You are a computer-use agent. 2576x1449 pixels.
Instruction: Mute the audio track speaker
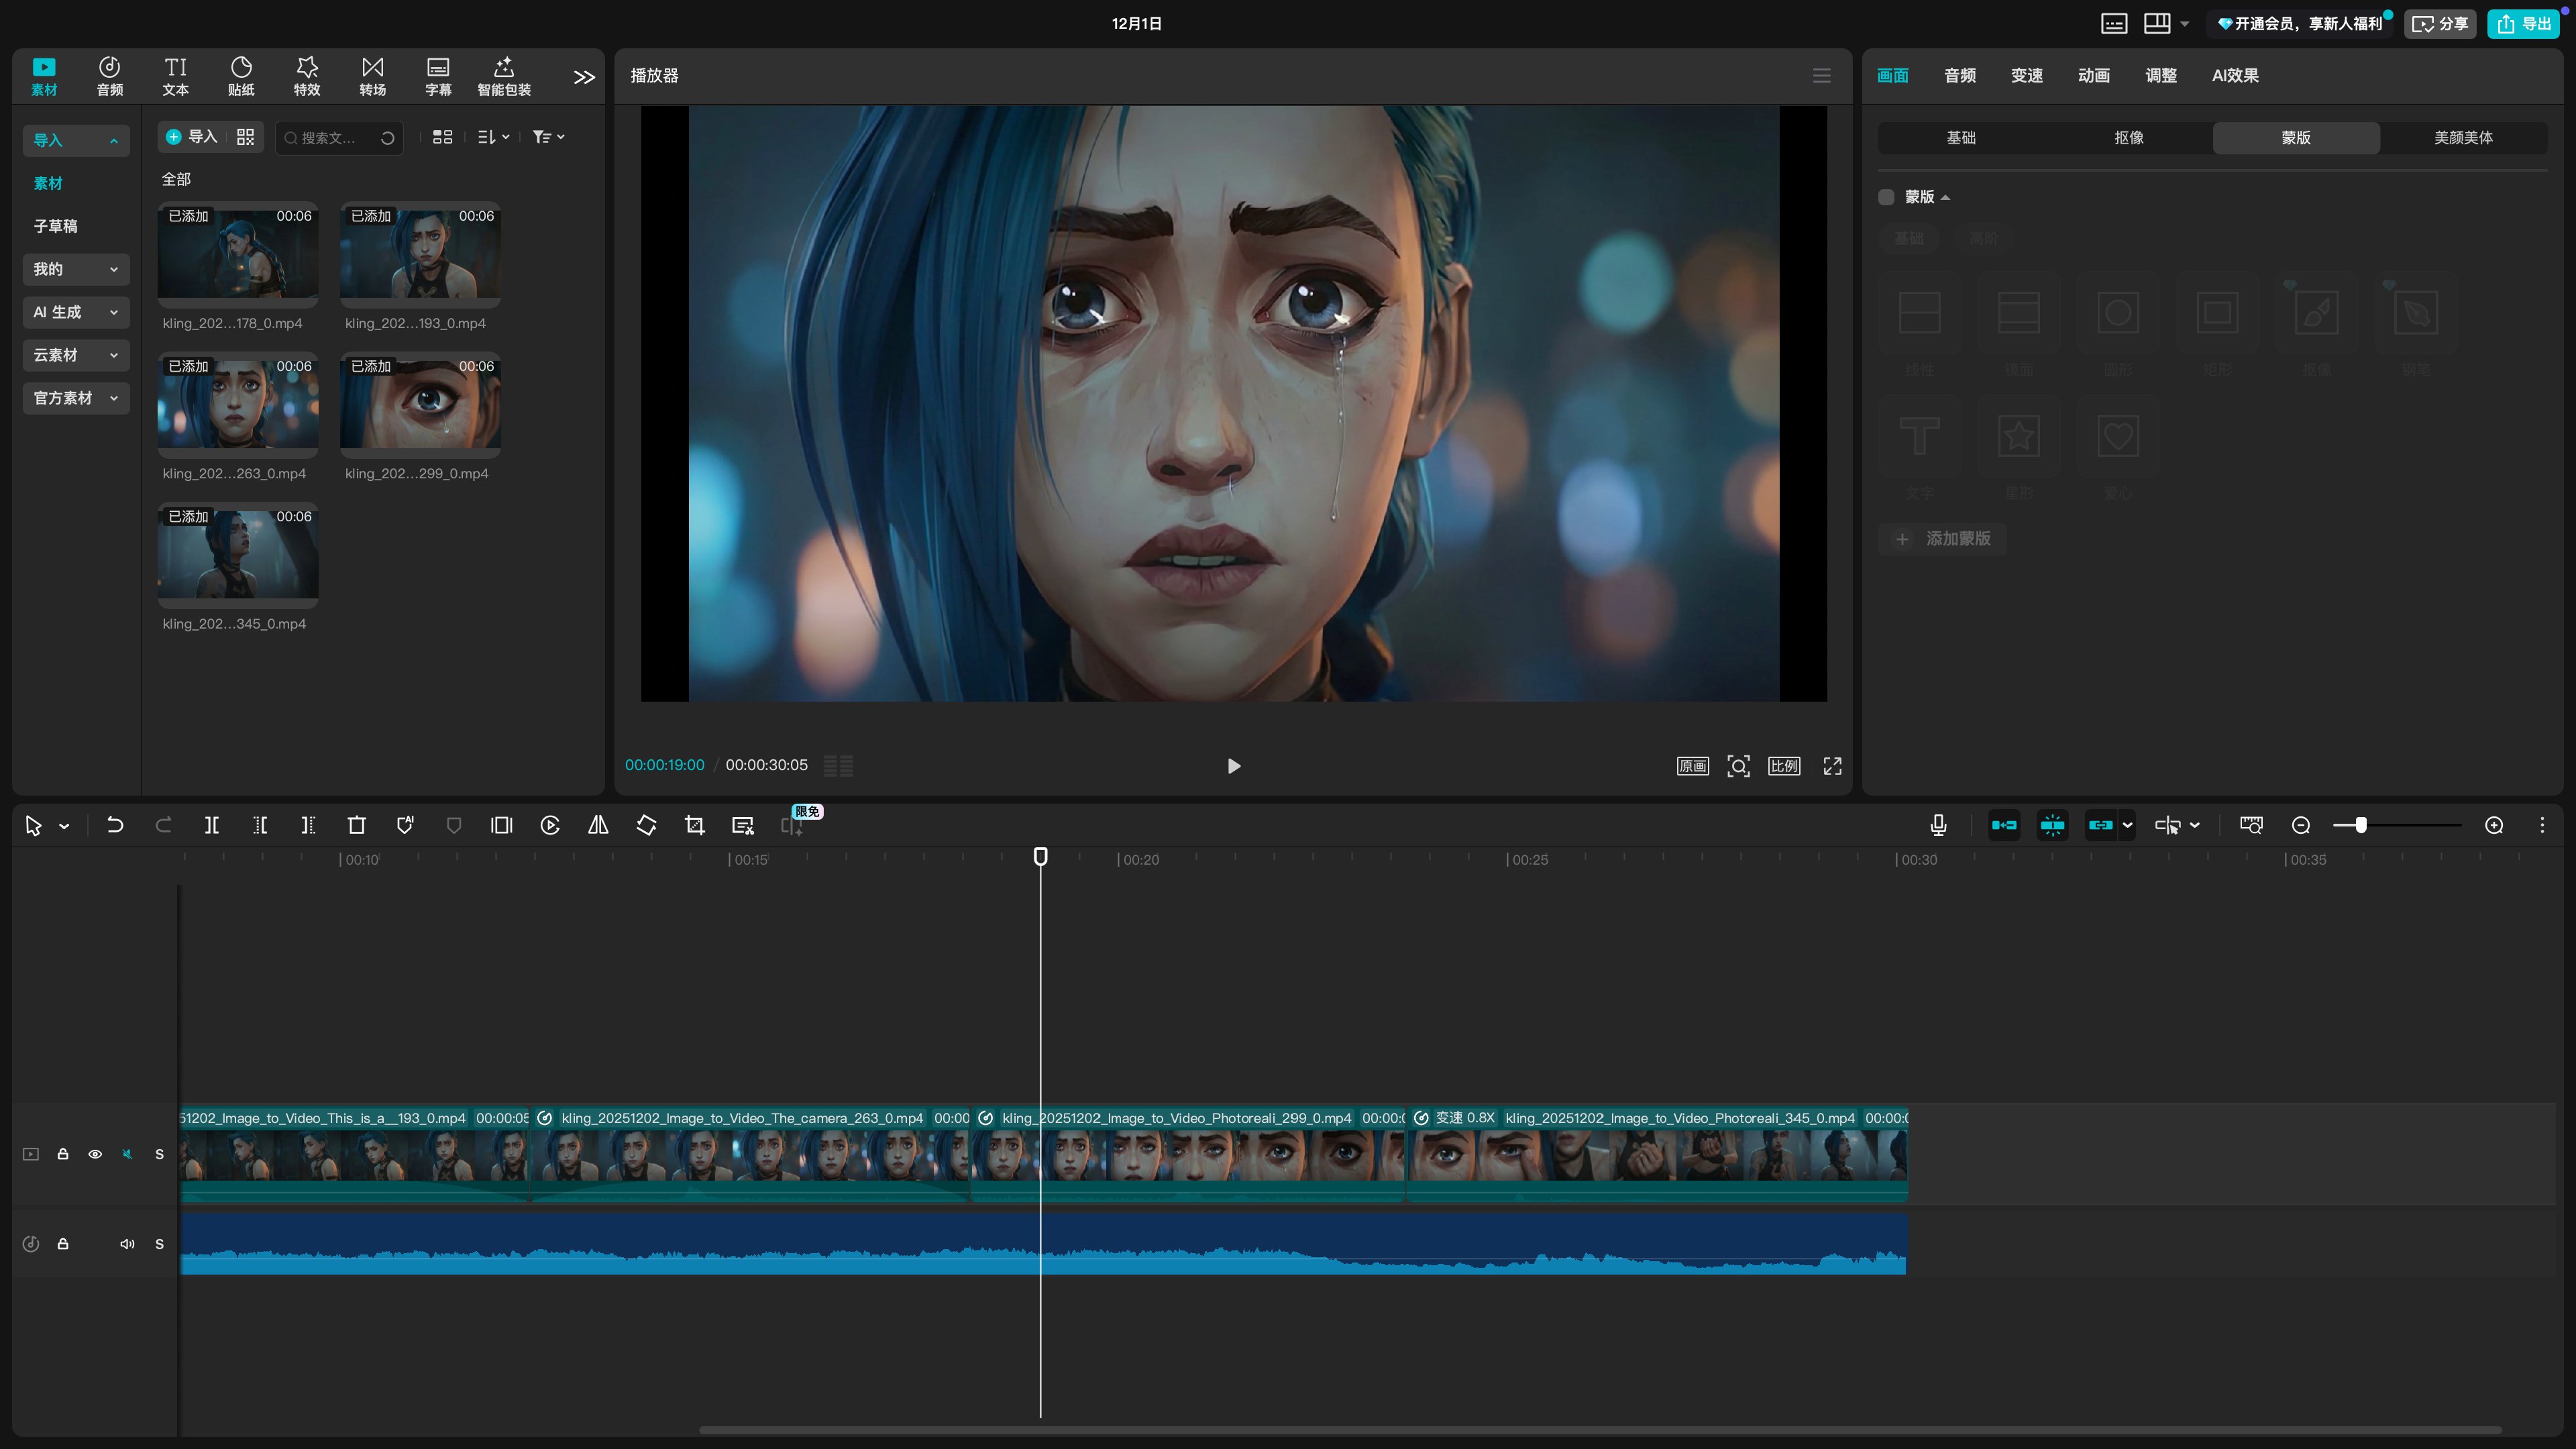click(x=127, y=1244)
